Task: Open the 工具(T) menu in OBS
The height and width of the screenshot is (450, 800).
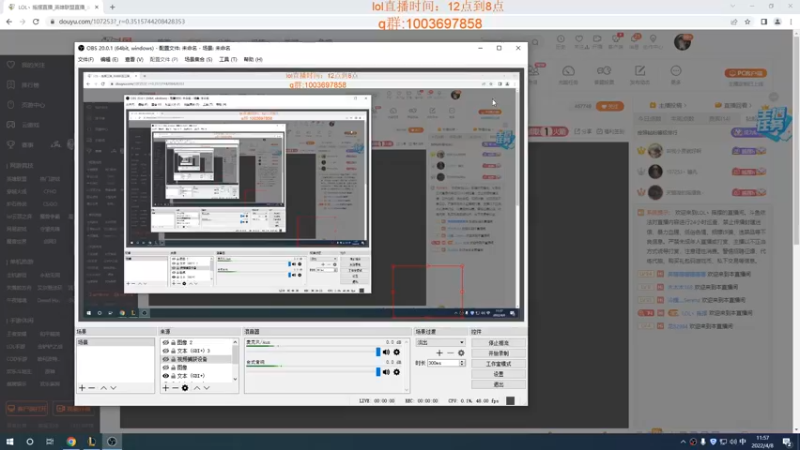Action: (228, 60)
